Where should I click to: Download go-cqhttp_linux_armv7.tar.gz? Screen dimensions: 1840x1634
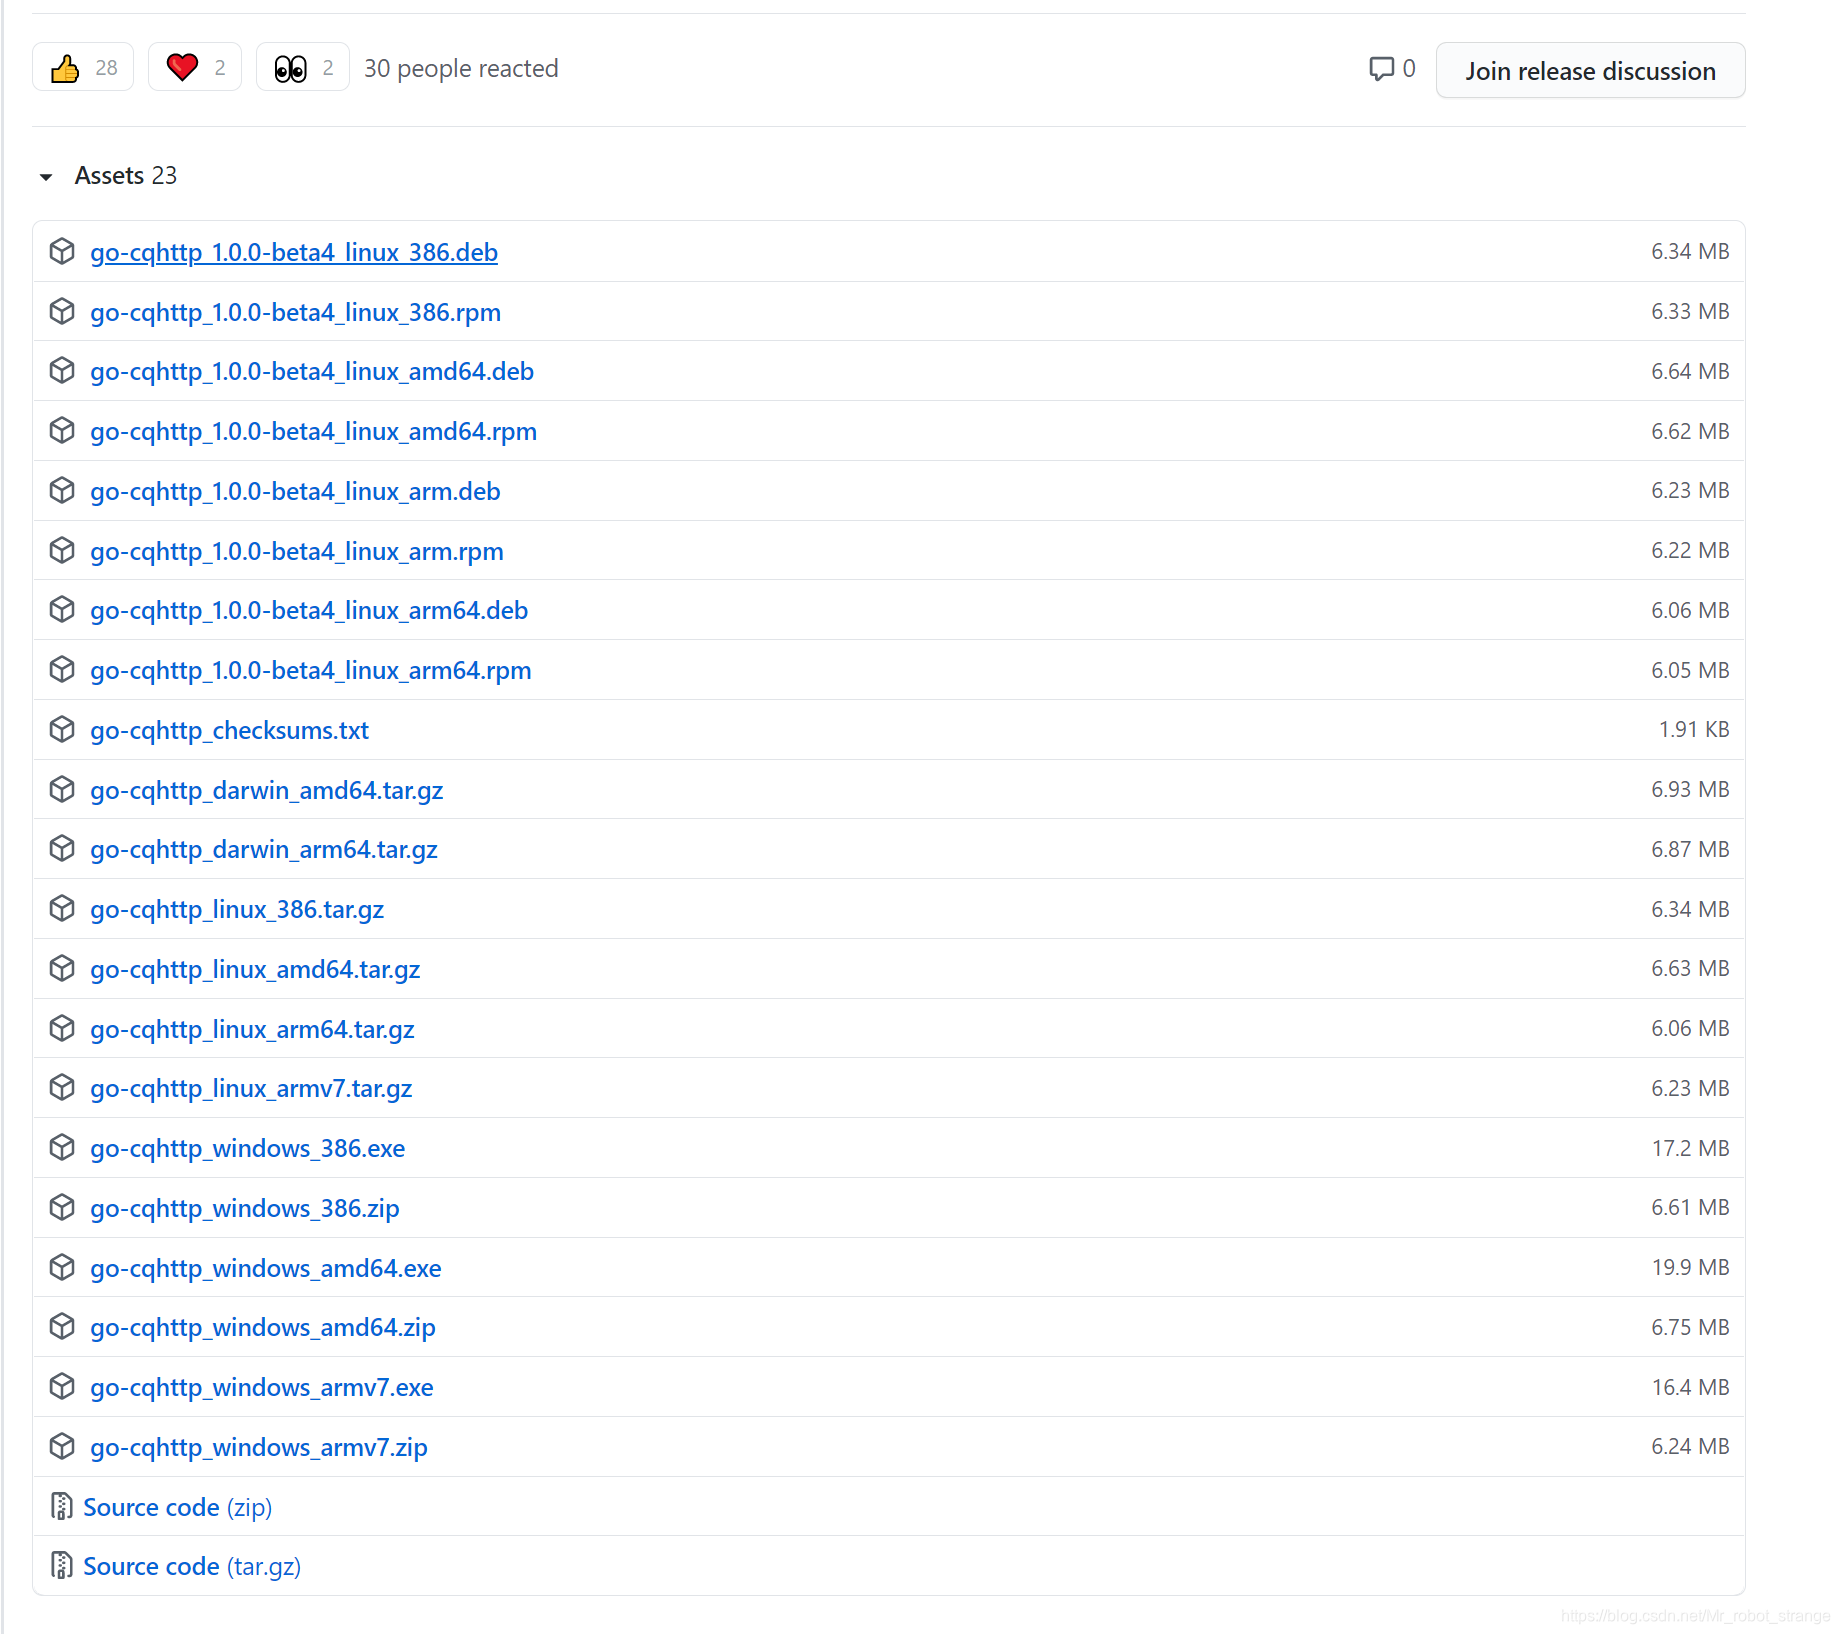251,1088
